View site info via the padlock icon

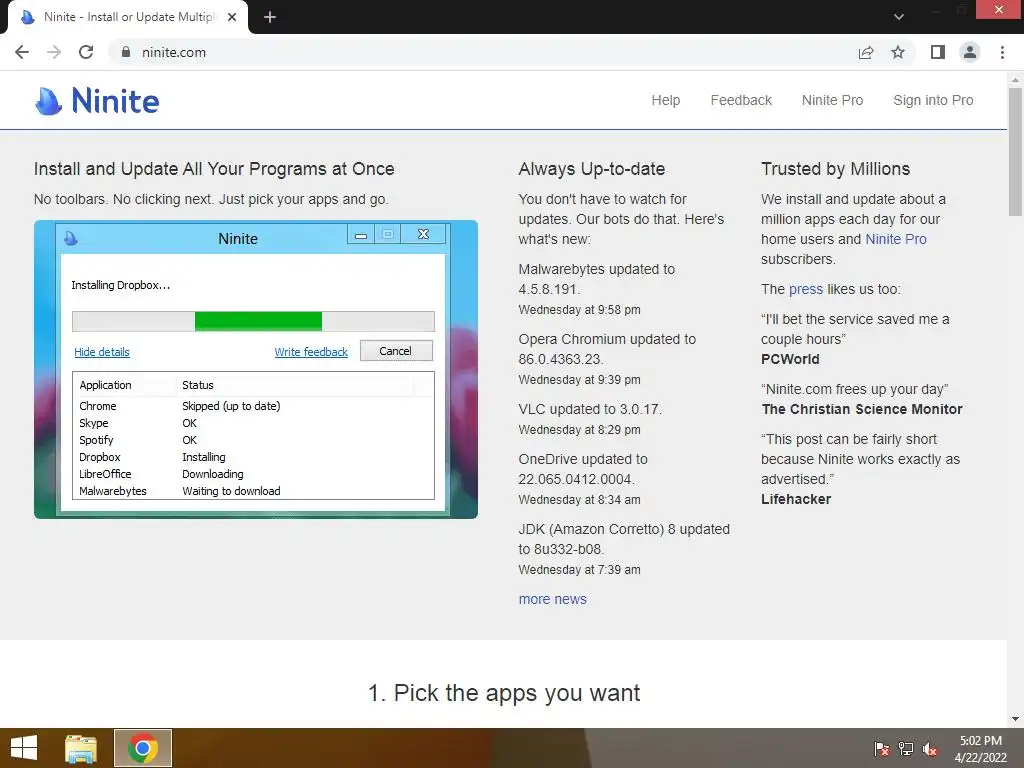[x=126, y=52]
